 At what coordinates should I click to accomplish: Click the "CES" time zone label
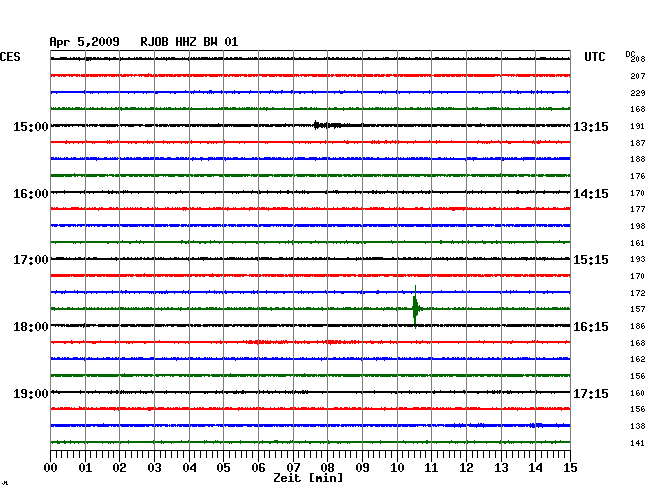click(x=10, y=57)
